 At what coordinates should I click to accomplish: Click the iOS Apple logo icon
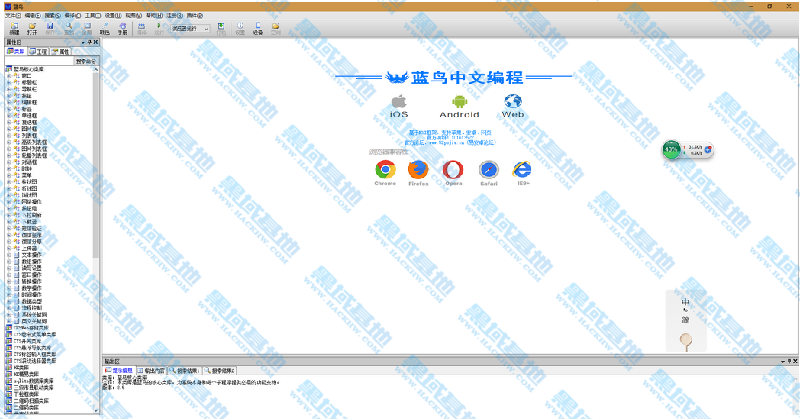tap(399, 101)
